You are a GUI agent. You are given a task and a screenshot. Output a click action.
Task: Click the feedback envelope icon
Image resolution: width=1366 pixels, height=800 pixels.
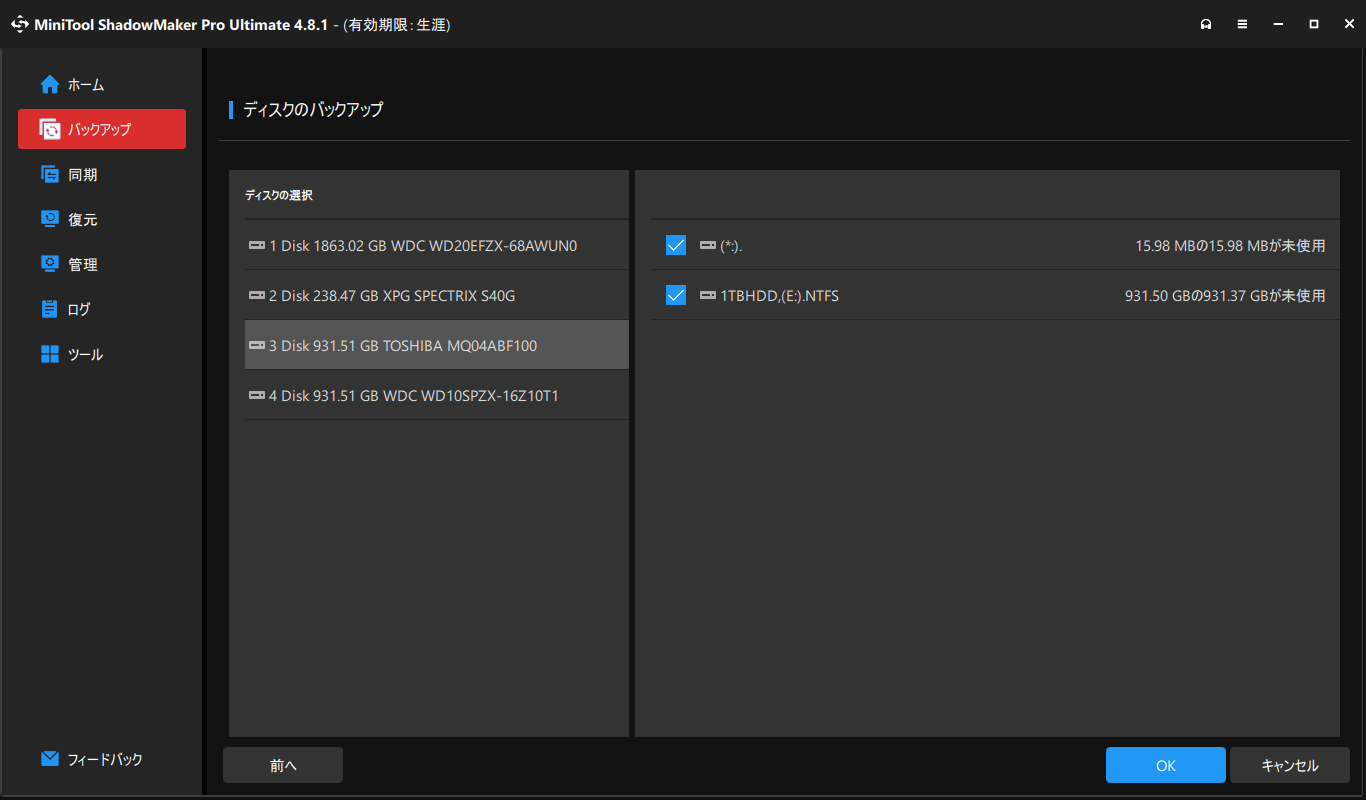tap(50, 759)
